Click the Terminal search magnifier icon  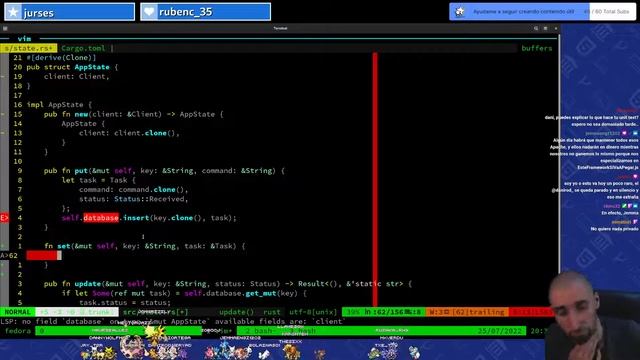[x=536, y=29]
